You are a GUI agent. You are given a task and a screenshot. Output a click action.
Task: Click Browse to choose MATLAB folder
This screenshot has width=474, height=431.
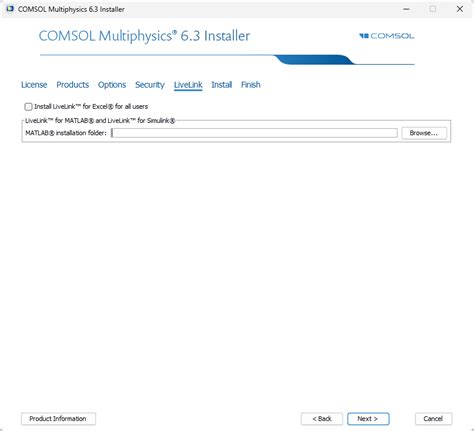(x=424, y=133)
